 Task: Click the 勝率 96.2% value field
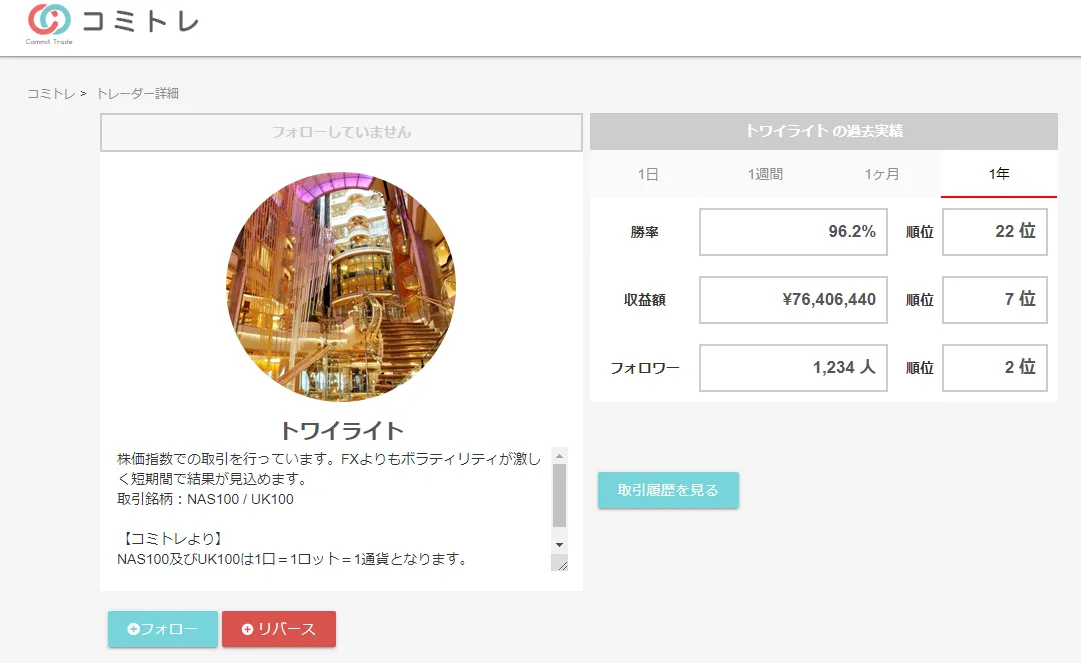793,232
